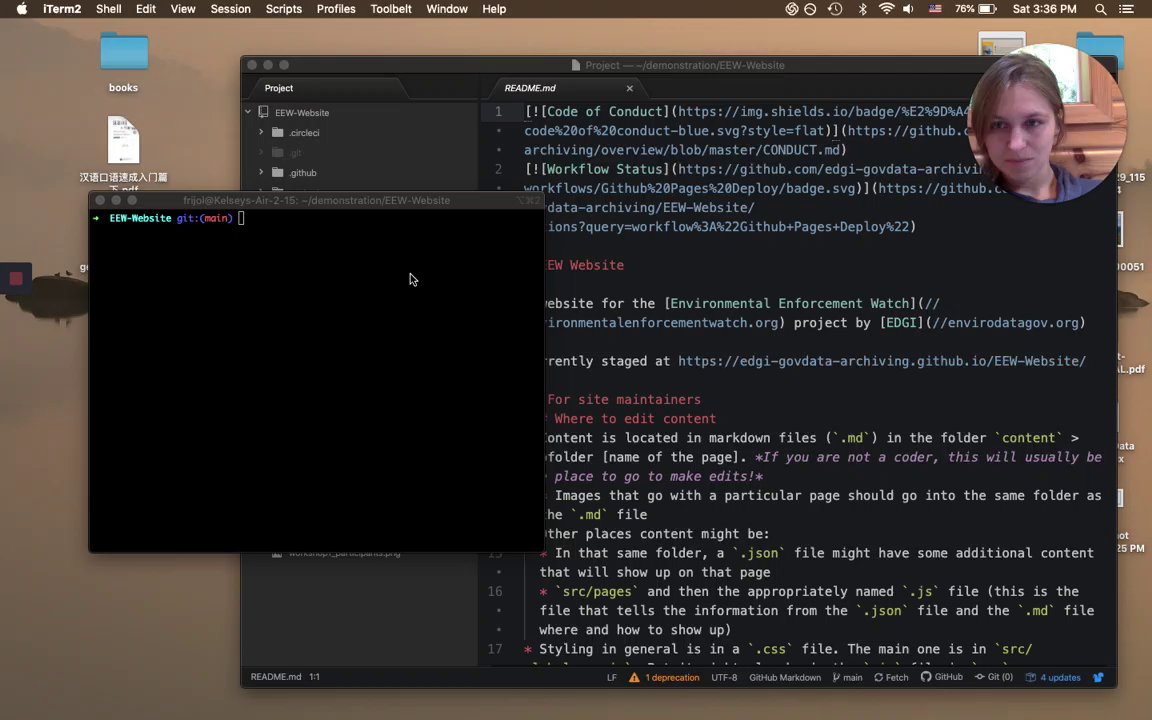This screenshot has width=1152, height=720.
Task: Click the 'Where to edit content' heading text
Action: (635, 419)
